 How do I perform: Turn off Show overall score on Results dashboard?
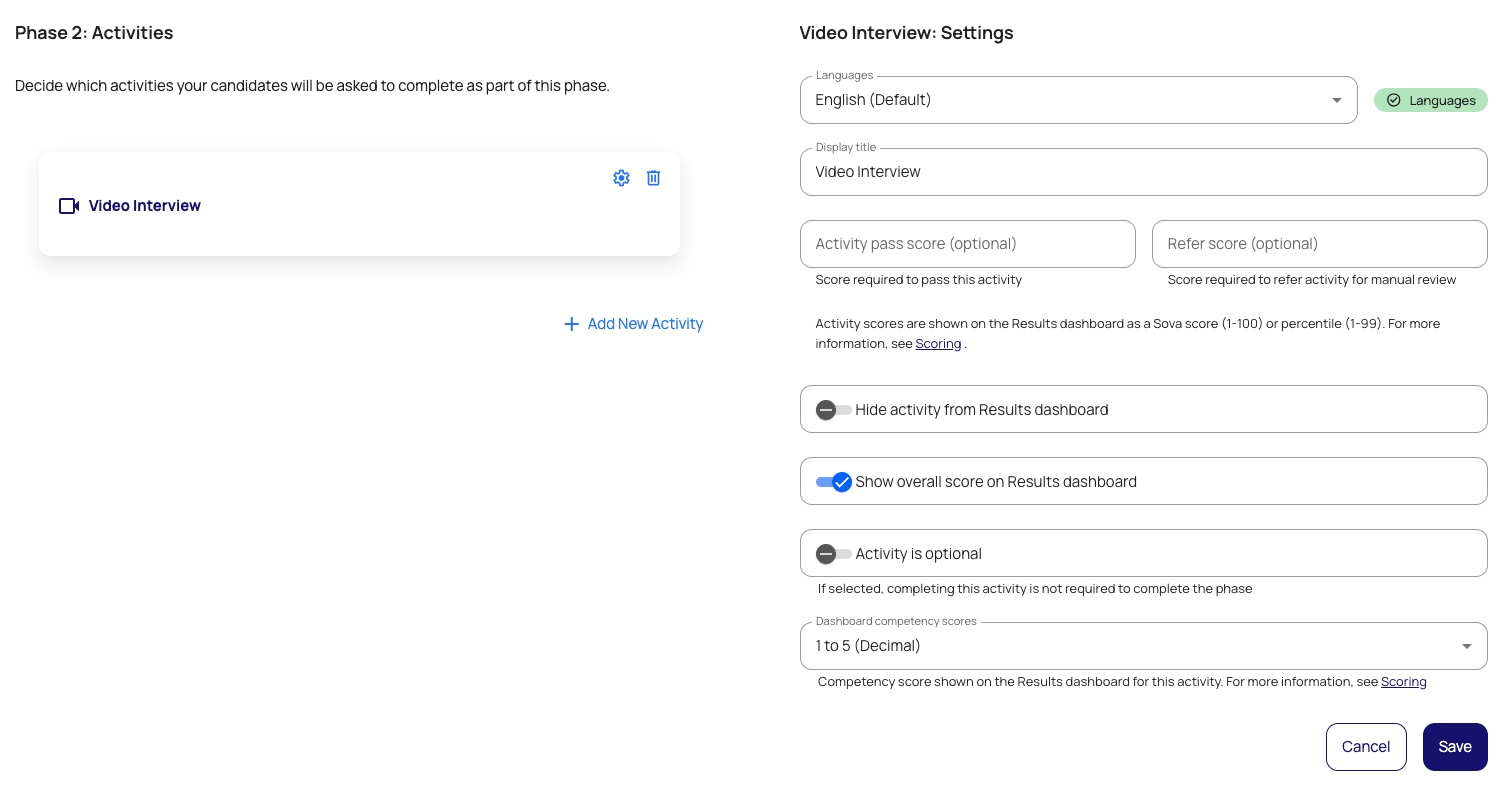pyautogui.click(x=833, y=482)
